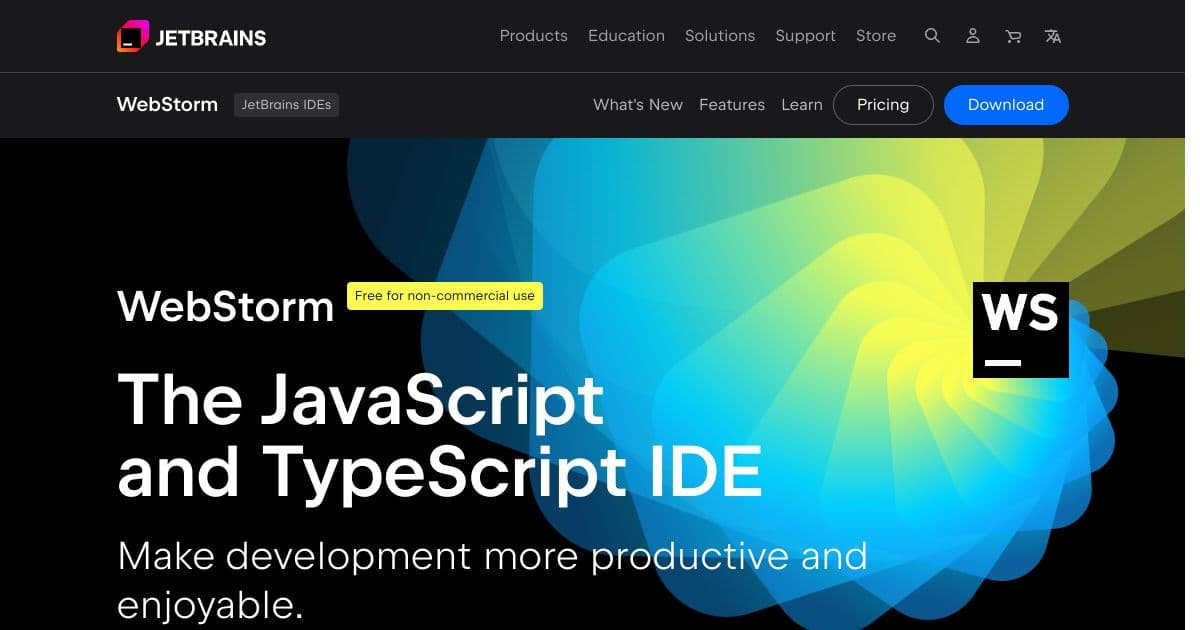Click the JetBrains wordmark text
Screen dimensions: 1200x630
(210, 36)
